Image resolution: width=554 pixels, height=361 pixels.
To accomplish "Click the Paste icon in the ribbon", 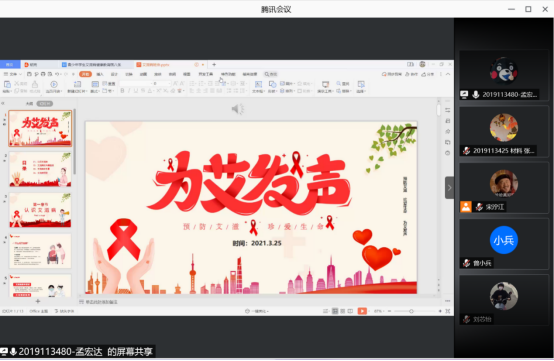I will [x=7, y=84].
